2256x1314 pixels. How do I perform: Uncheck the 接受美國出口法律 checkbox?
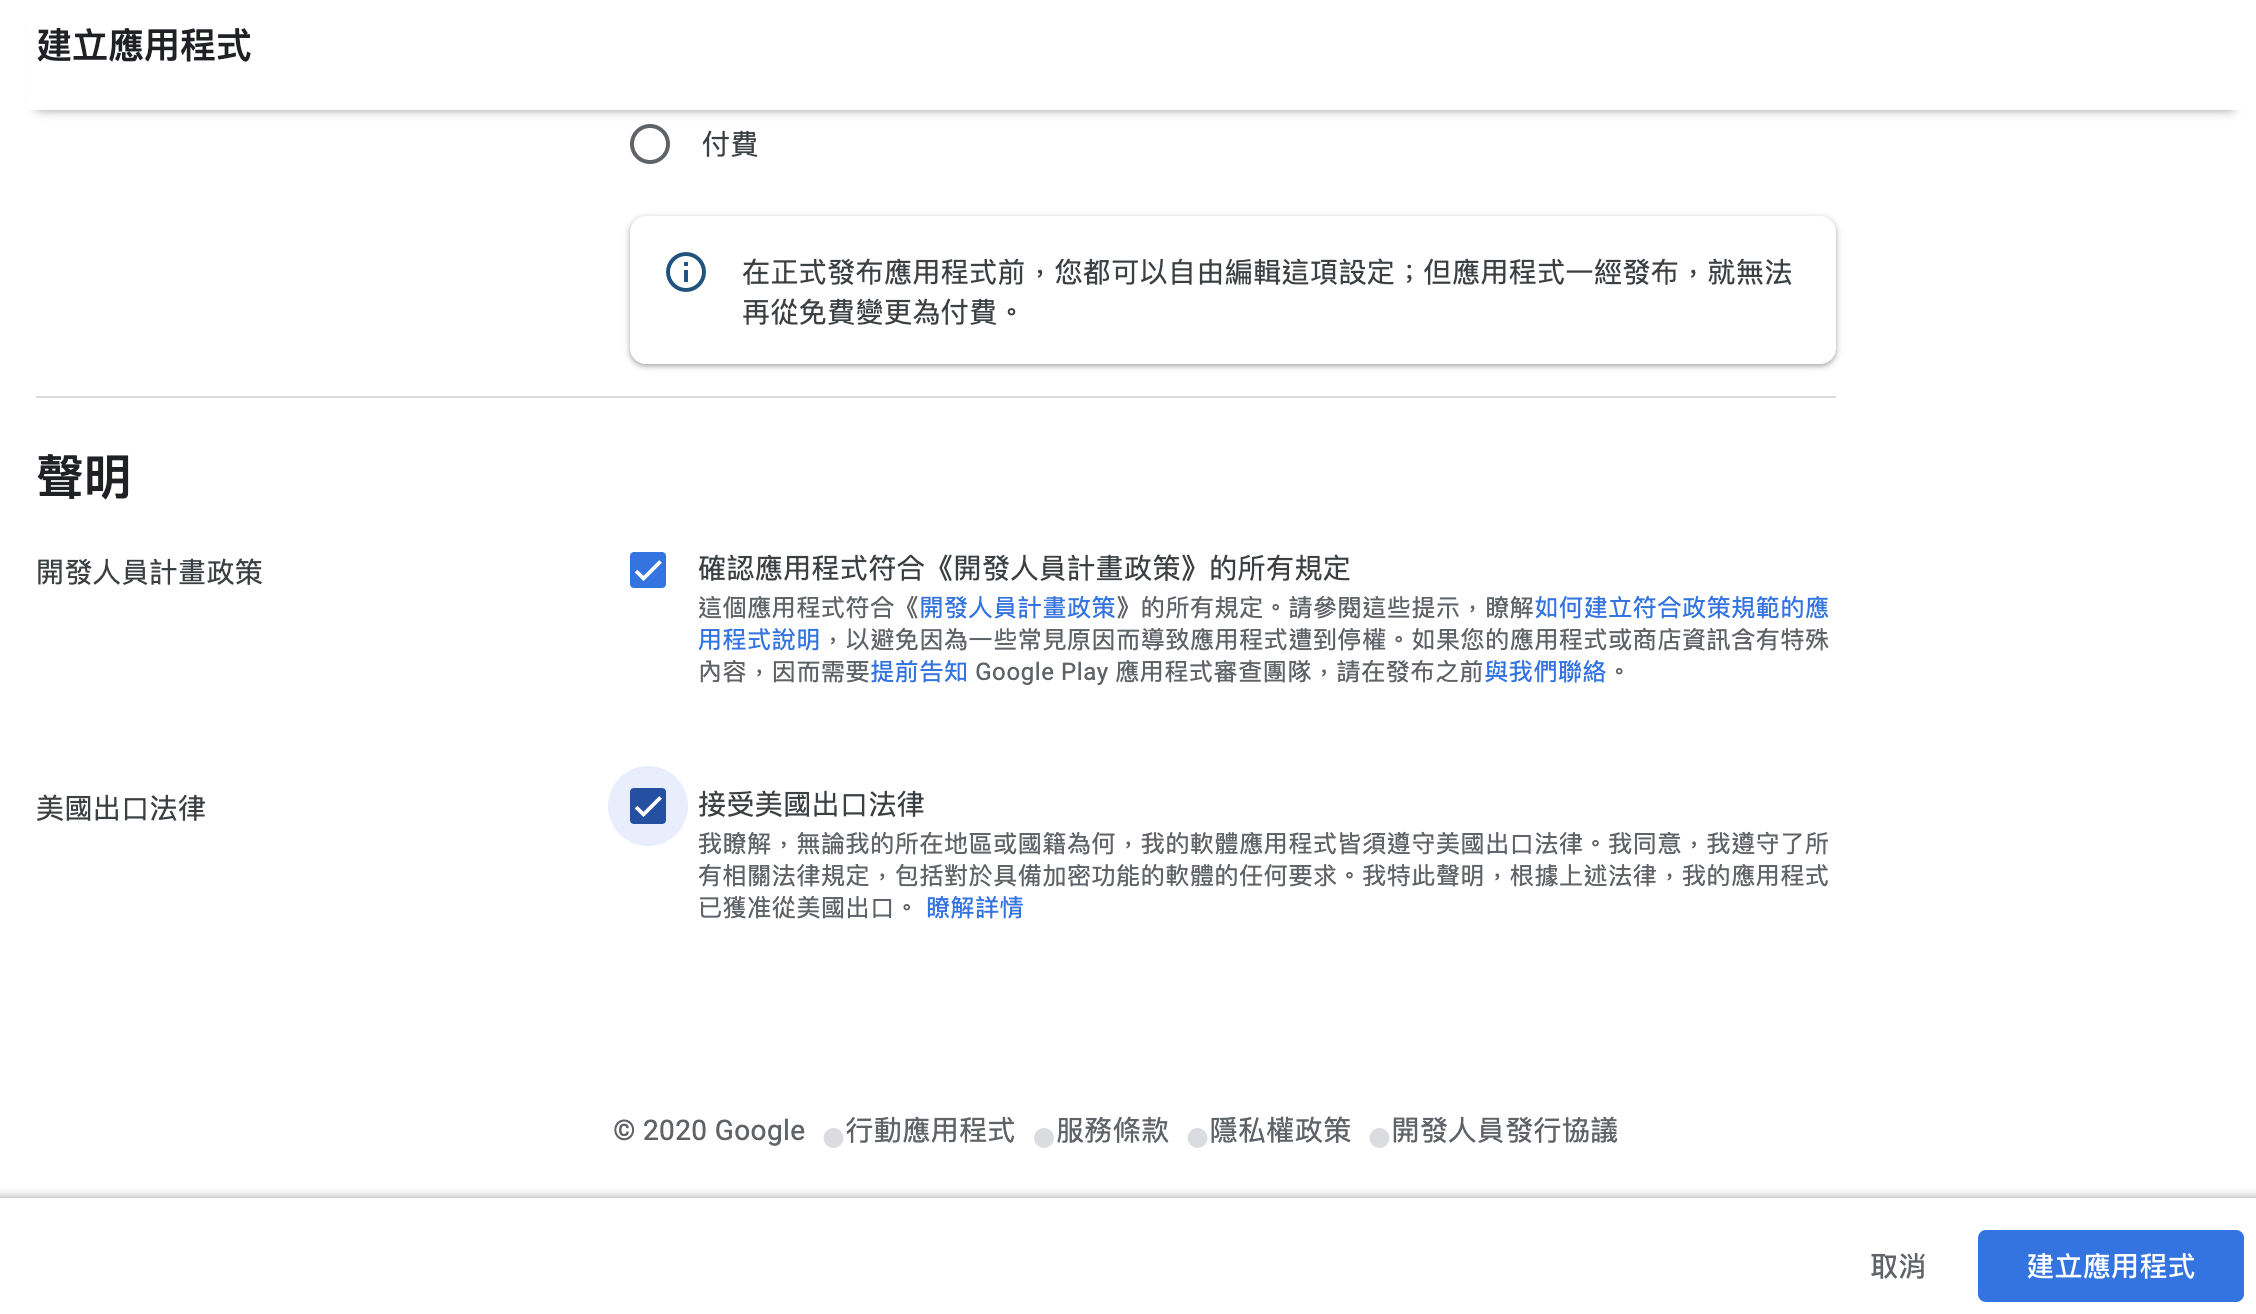pyautogui.click(x=648, y=806)
